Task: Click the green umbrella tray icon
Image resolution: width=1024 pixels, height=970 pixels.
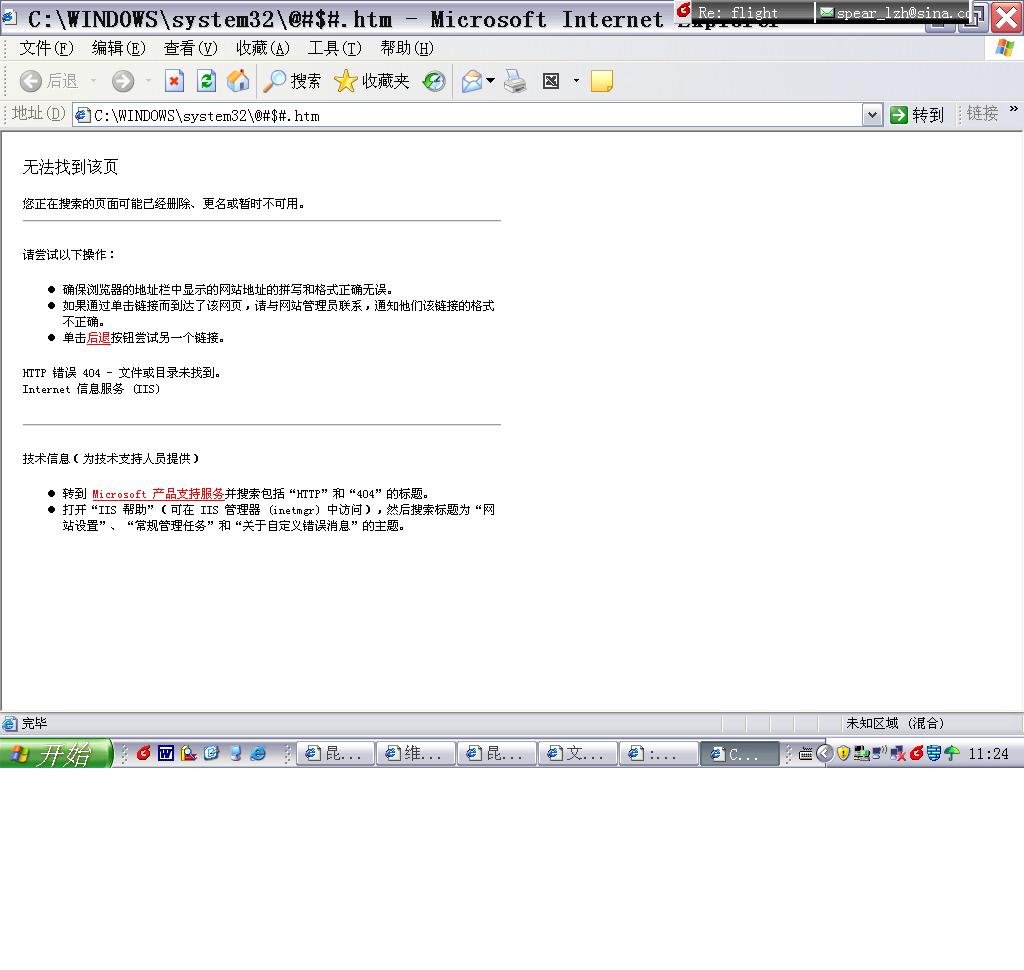Action: (x=952, y=754)
